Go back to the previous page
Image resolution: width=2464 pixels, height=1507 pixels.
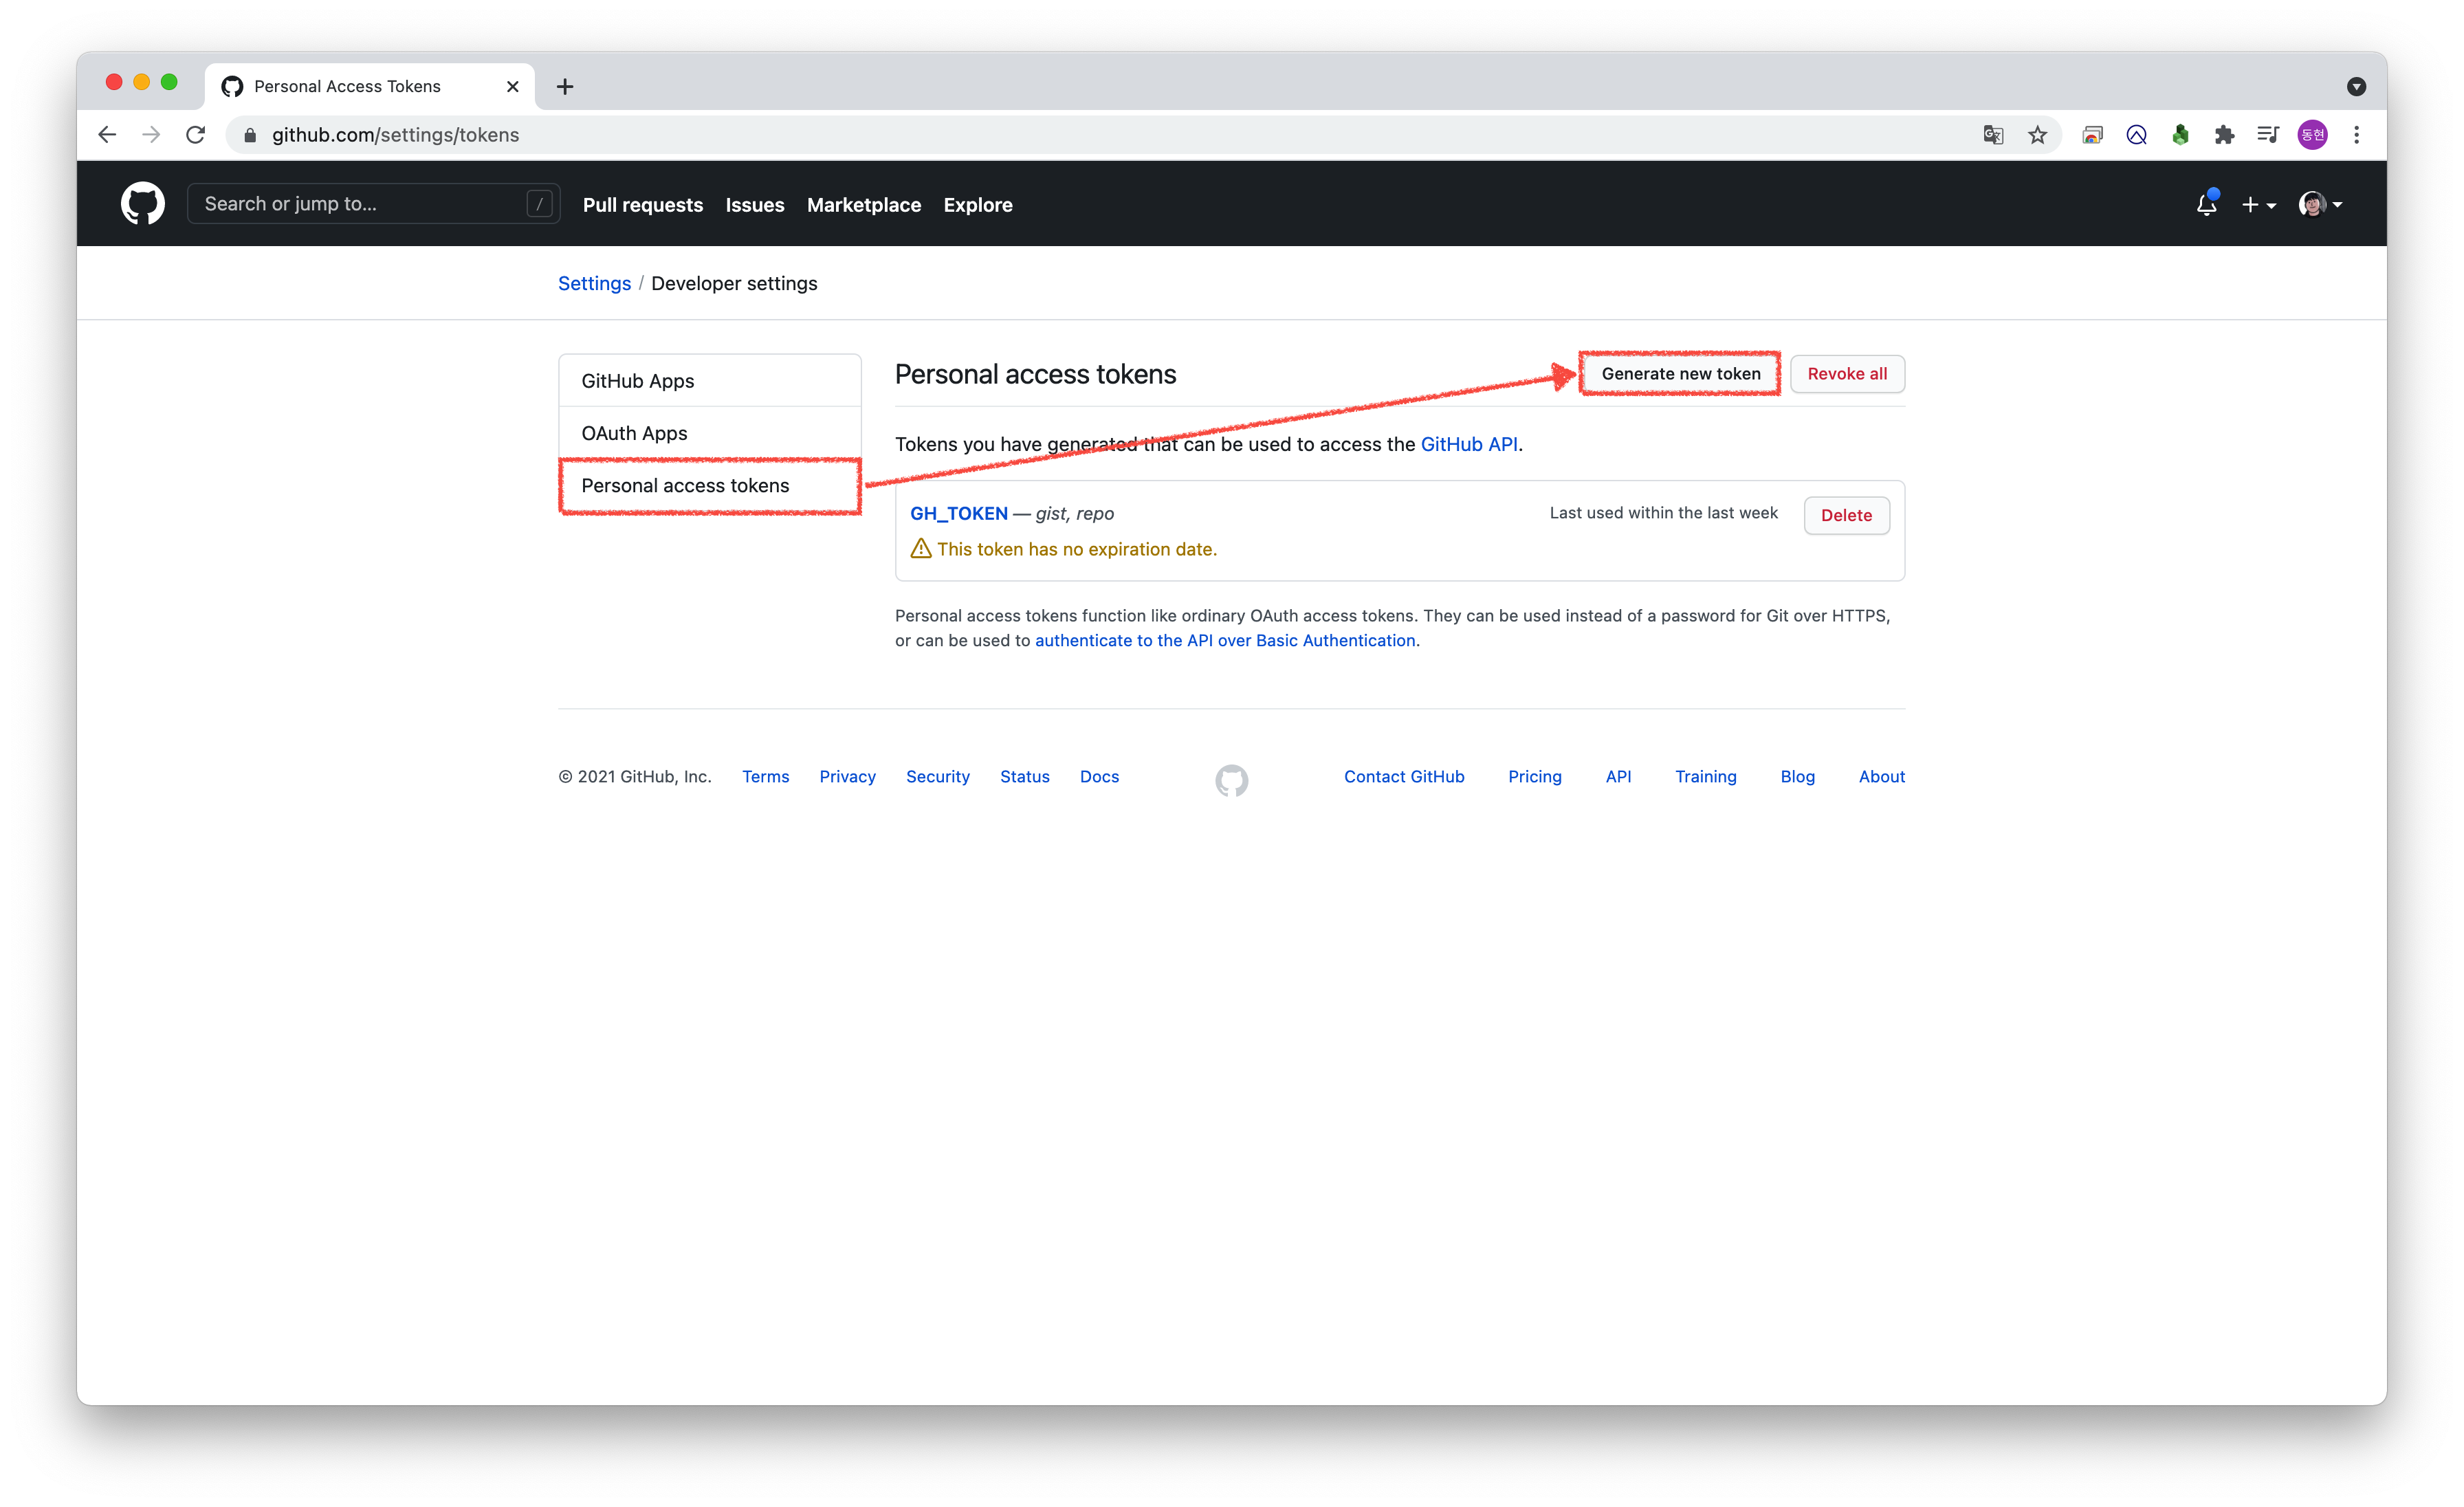point(108,135)
